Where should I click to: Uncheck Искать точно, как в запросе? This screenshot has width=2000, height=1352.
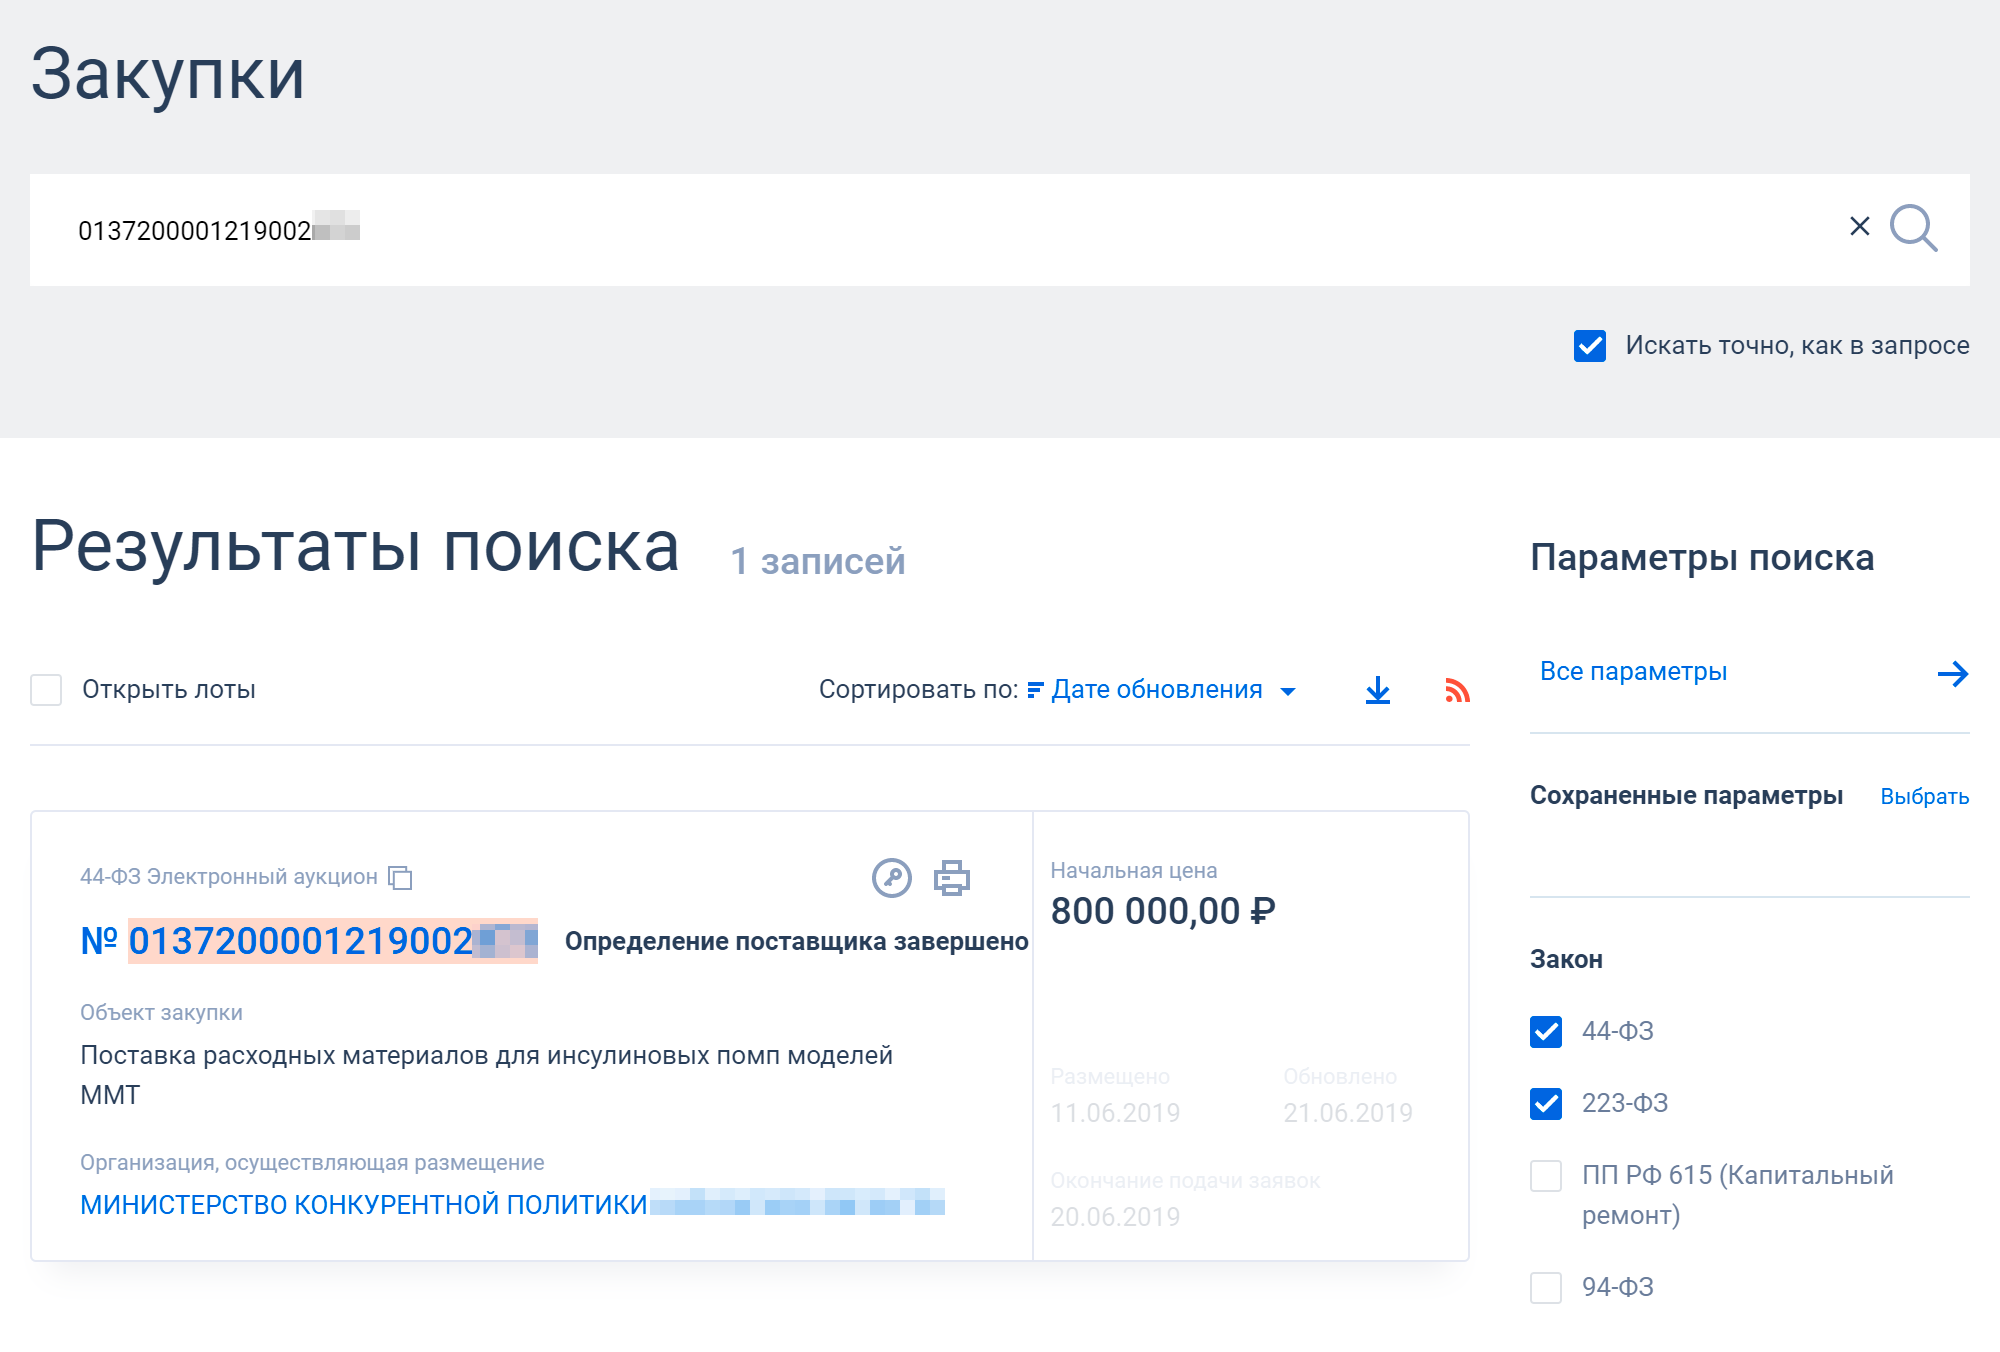(x=1590, y=346)
